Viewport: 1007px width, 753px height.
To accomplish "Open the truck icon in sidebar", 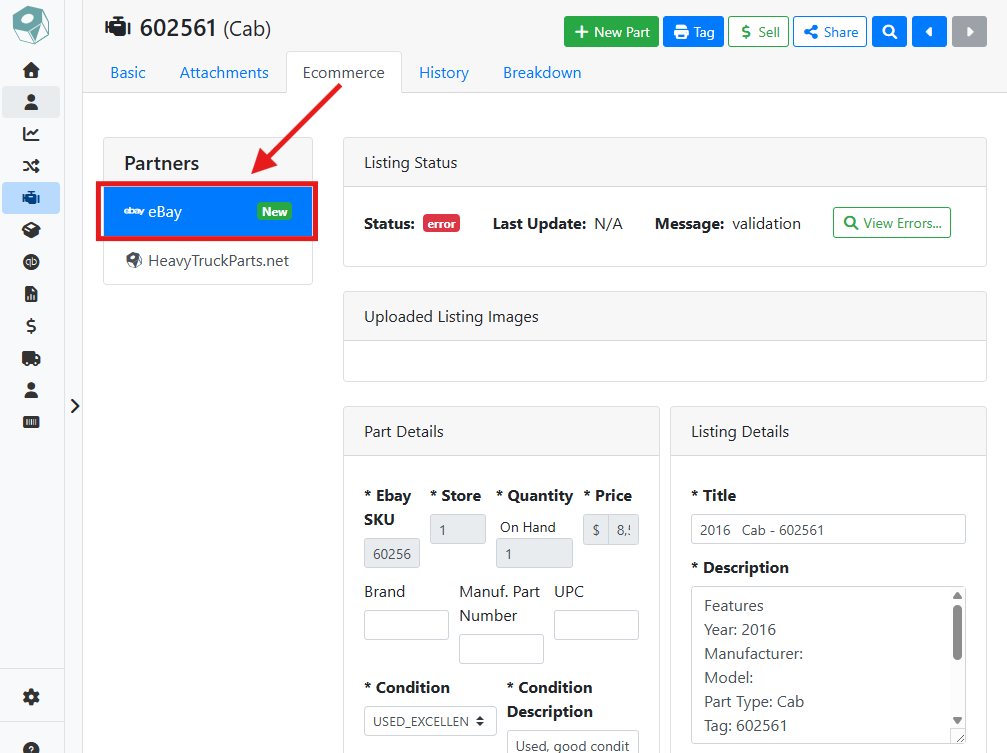I will pyautogui.click(x=31, y=359).
